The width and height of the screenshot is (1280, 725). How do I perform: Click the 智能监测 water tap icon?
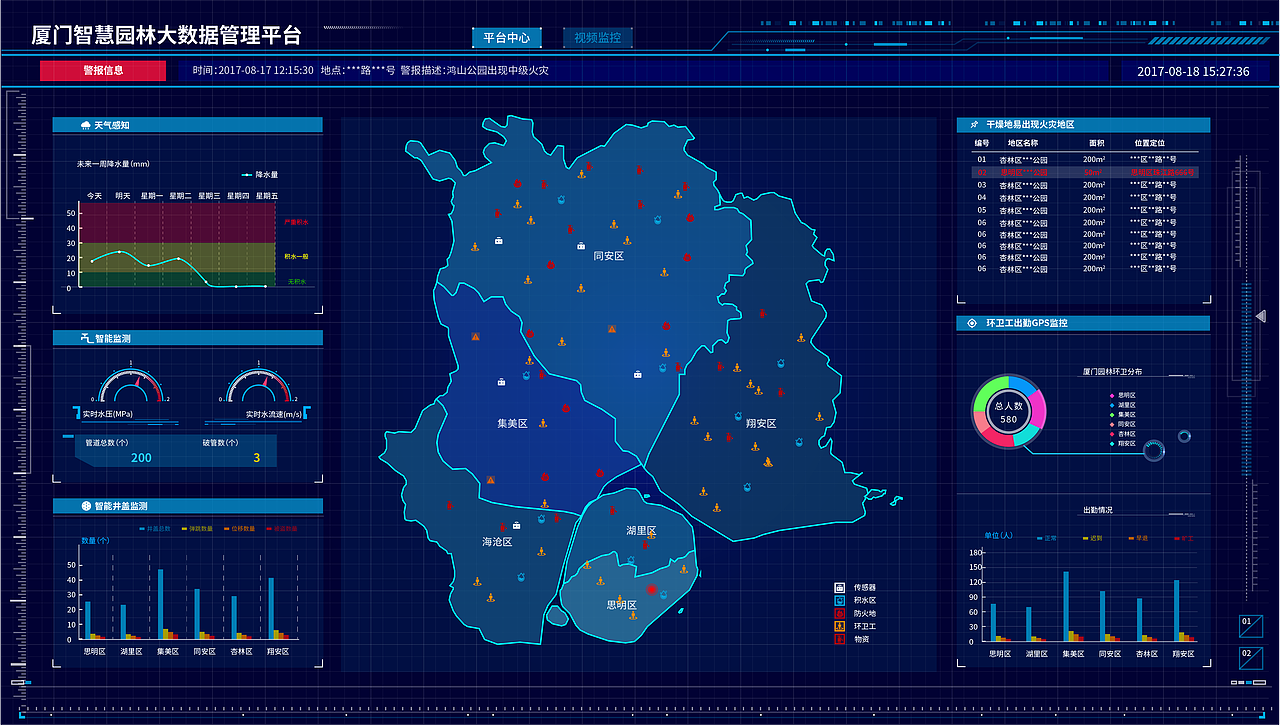[87, 338]
